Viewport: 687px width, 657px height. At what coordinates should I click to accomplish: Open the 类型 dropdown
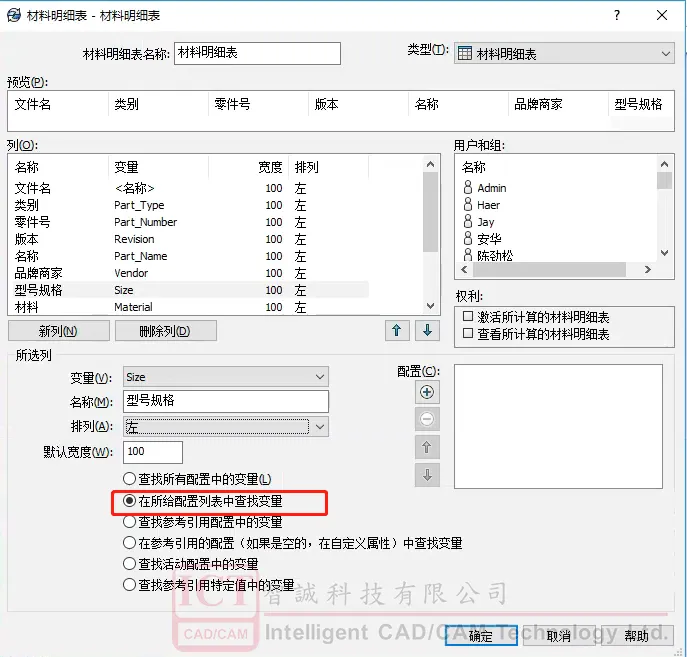coord(564,54)
